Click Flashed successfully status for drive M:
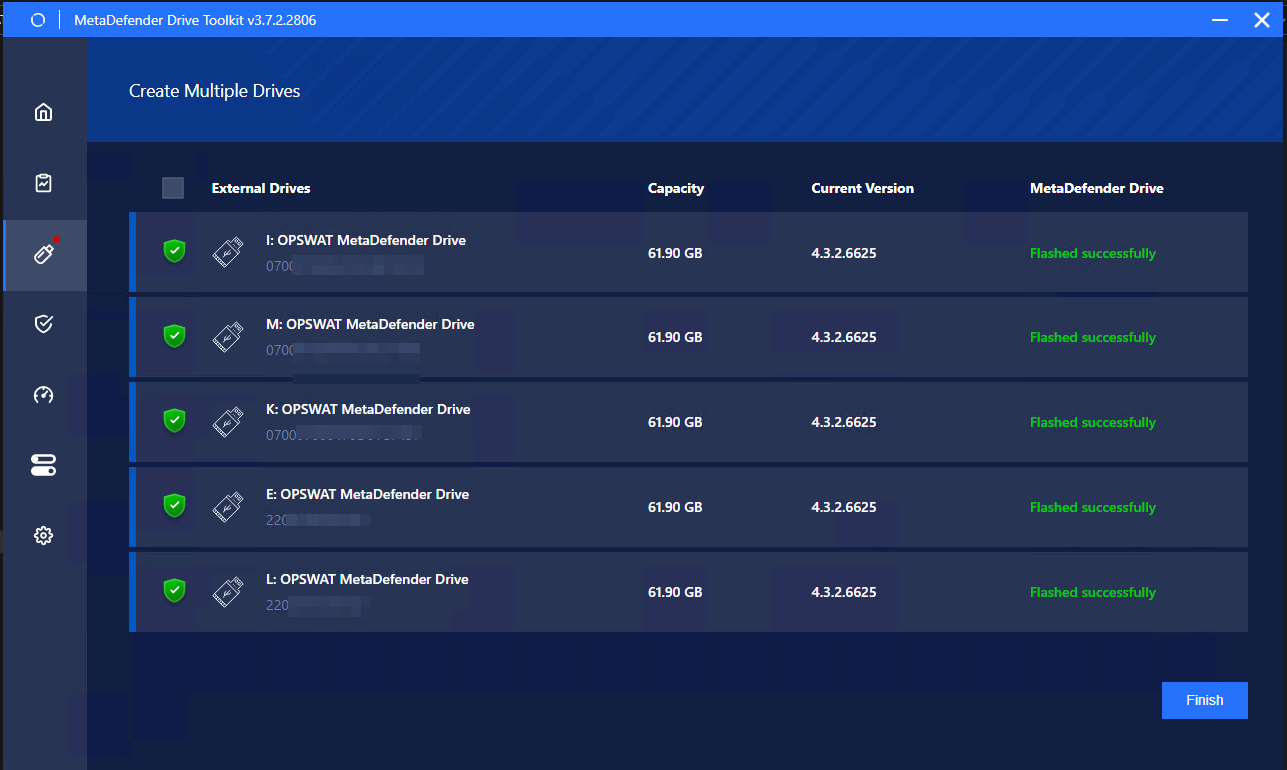 (x=1093, y=337)
